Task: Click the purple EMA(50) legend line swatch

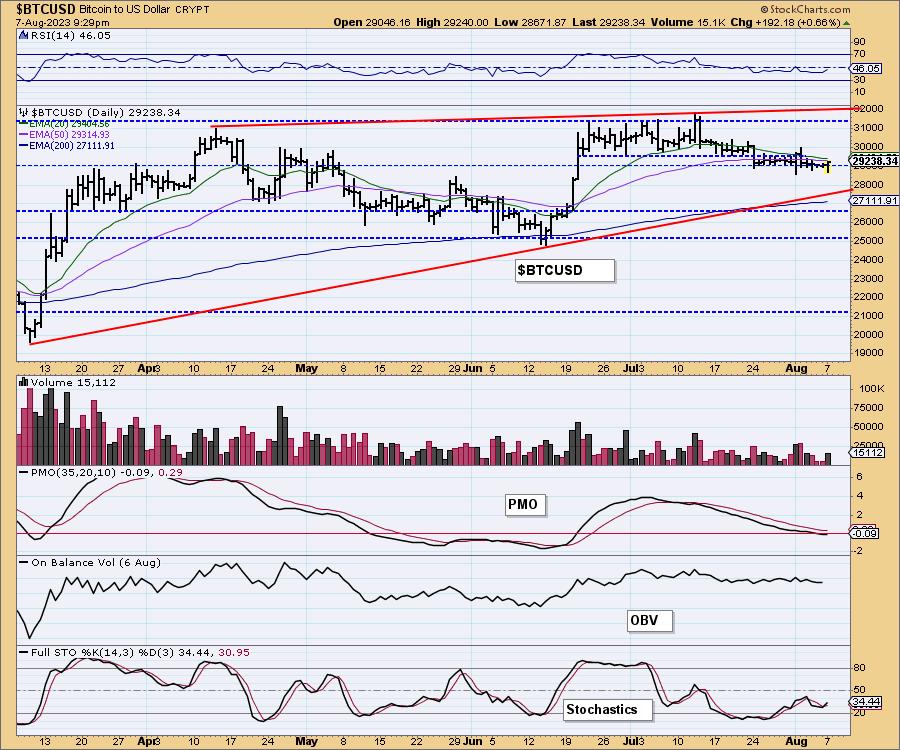Action: 24,134
